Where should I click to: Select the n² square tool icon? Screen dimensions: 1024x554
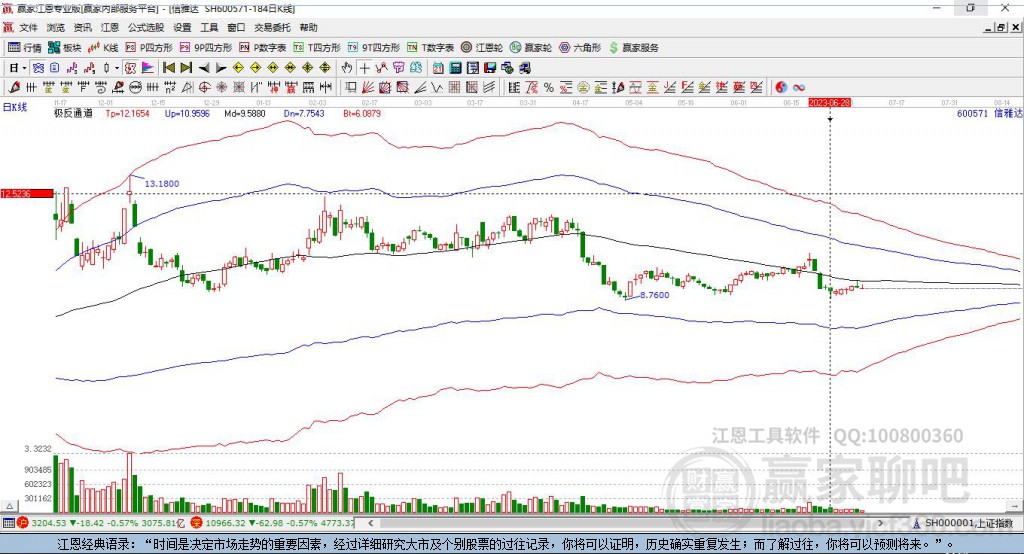click(x=170, y=88)
